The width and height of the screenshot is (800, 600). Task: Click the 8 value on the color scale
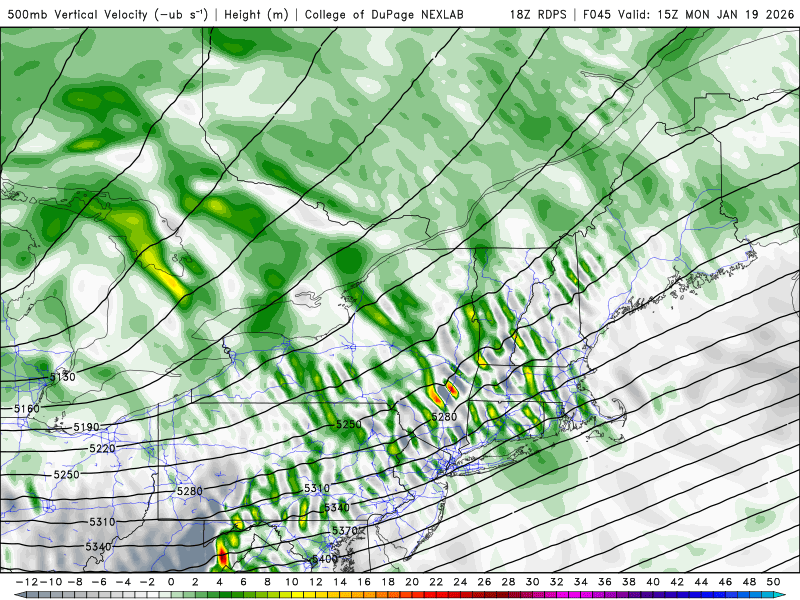click(x=267, y=582)
